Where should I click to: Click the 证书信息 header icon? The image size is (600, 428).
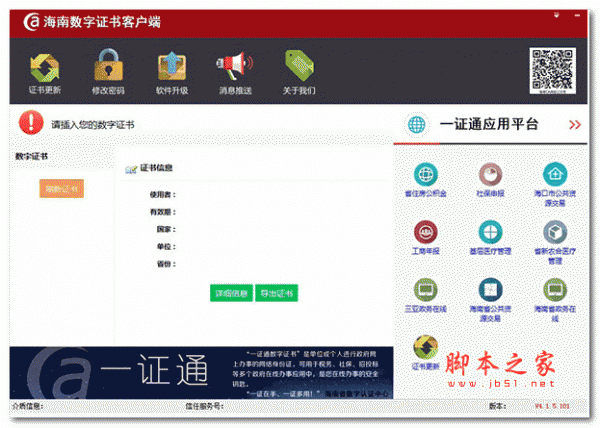coord(131,169)
